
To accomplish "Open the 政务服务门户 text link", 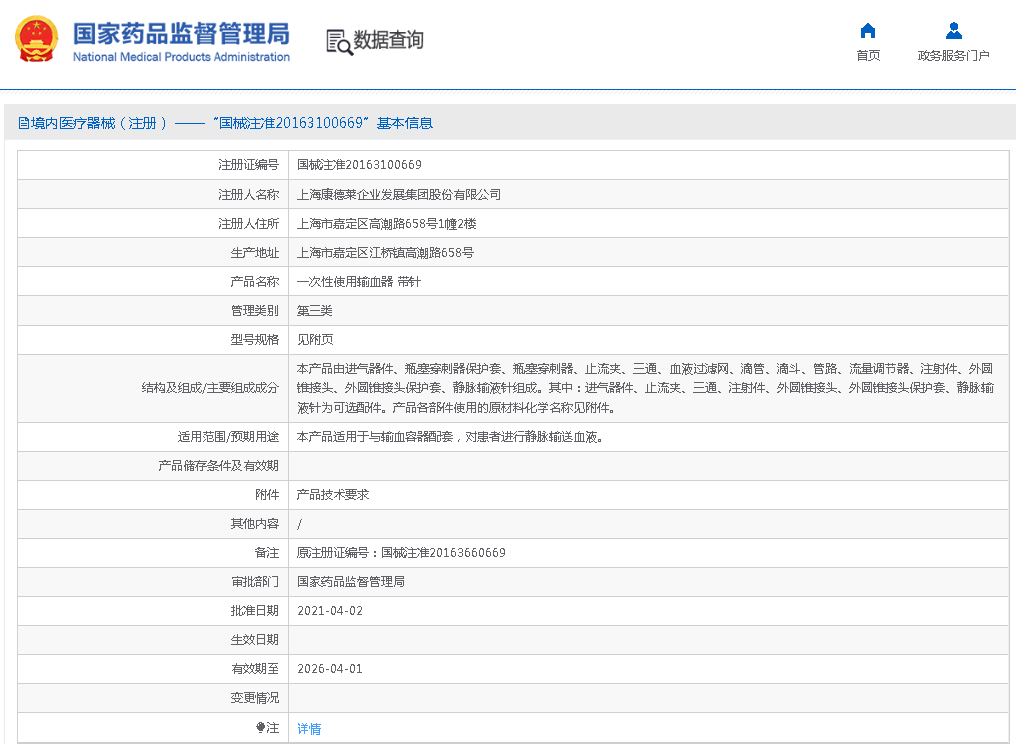I will (953, 56).
